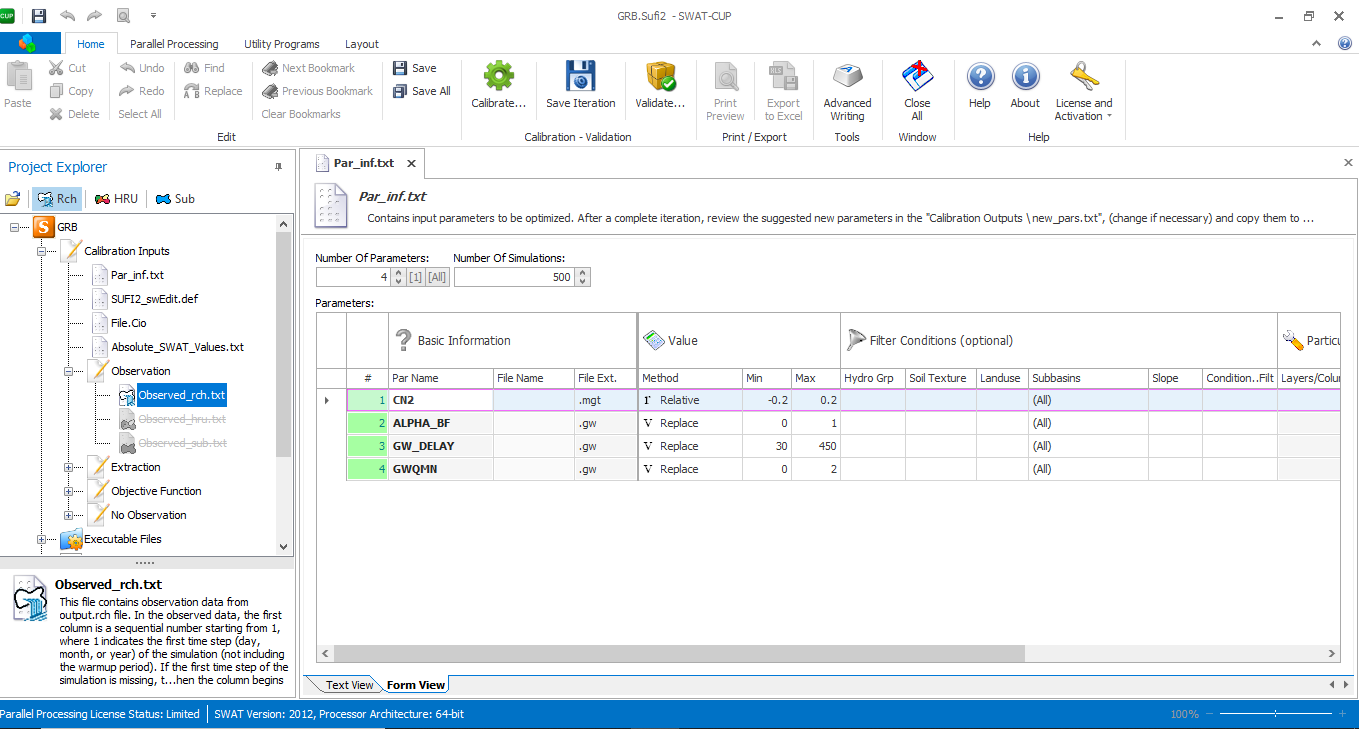1359x729 pixels.
Task: Select the Form View tab
Action: tap(416, 685)
